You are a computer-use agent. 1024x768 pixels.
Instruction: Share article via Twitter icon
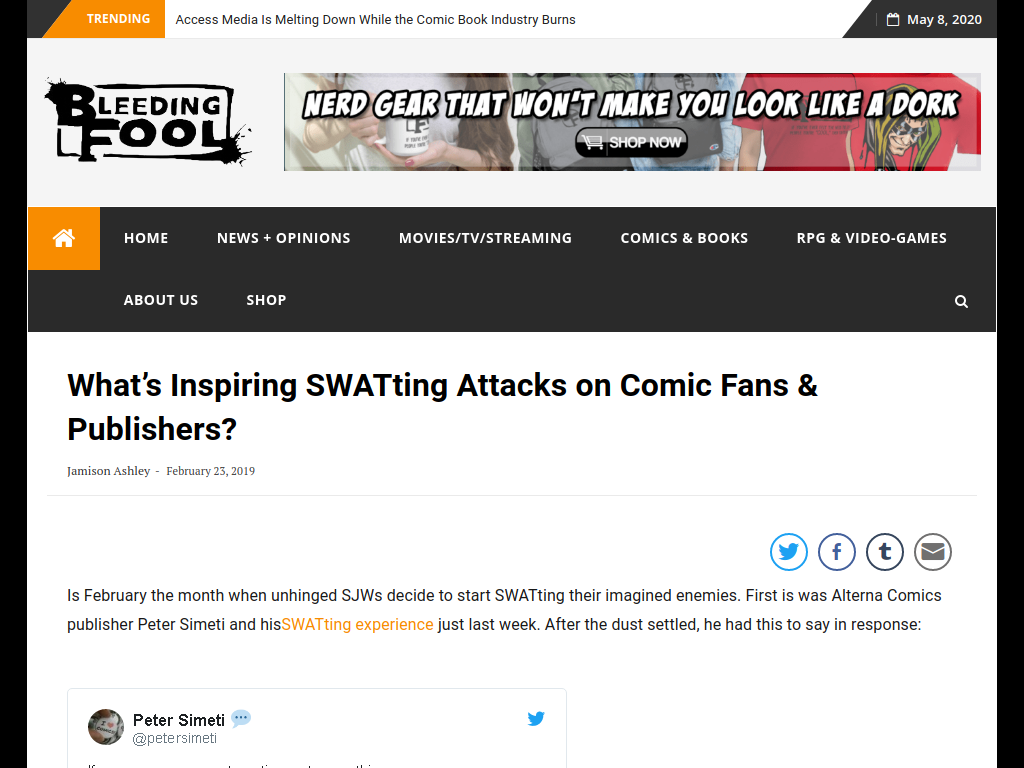click(x=788, y=552)
